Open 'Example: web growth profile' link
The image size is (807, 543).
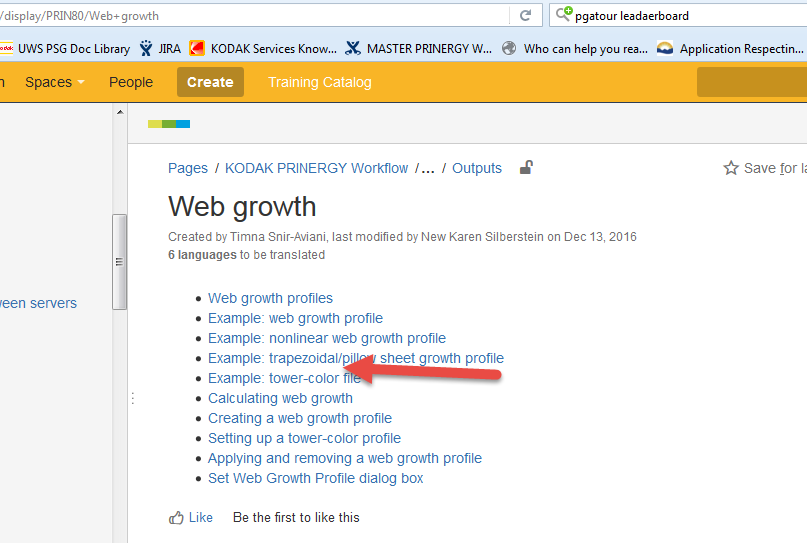[295, 319]
